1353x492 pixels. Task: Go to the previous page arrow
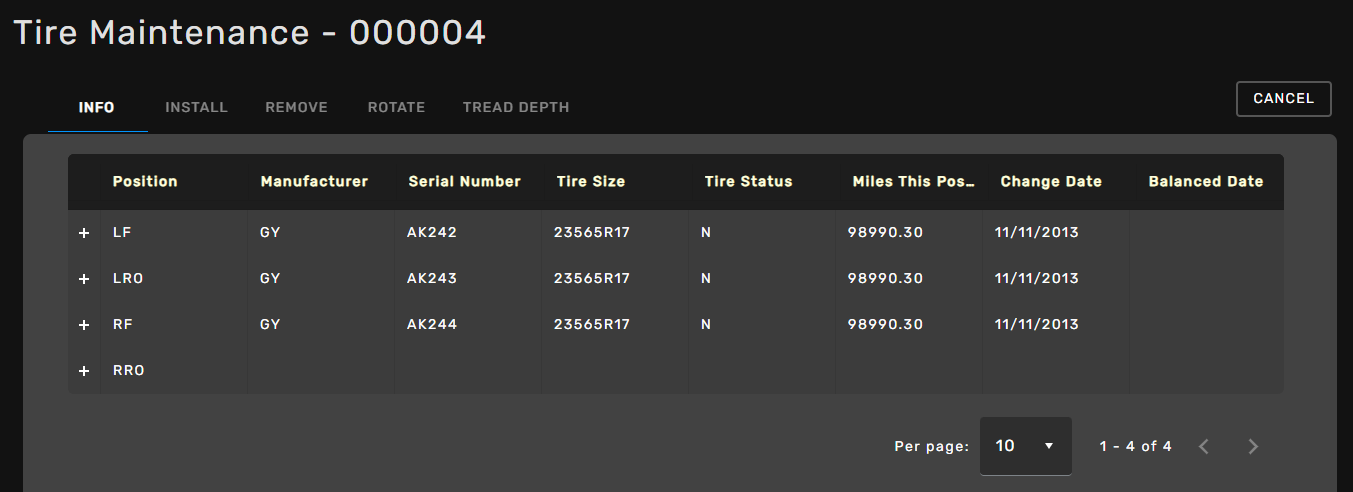(x=1204, y=446)
